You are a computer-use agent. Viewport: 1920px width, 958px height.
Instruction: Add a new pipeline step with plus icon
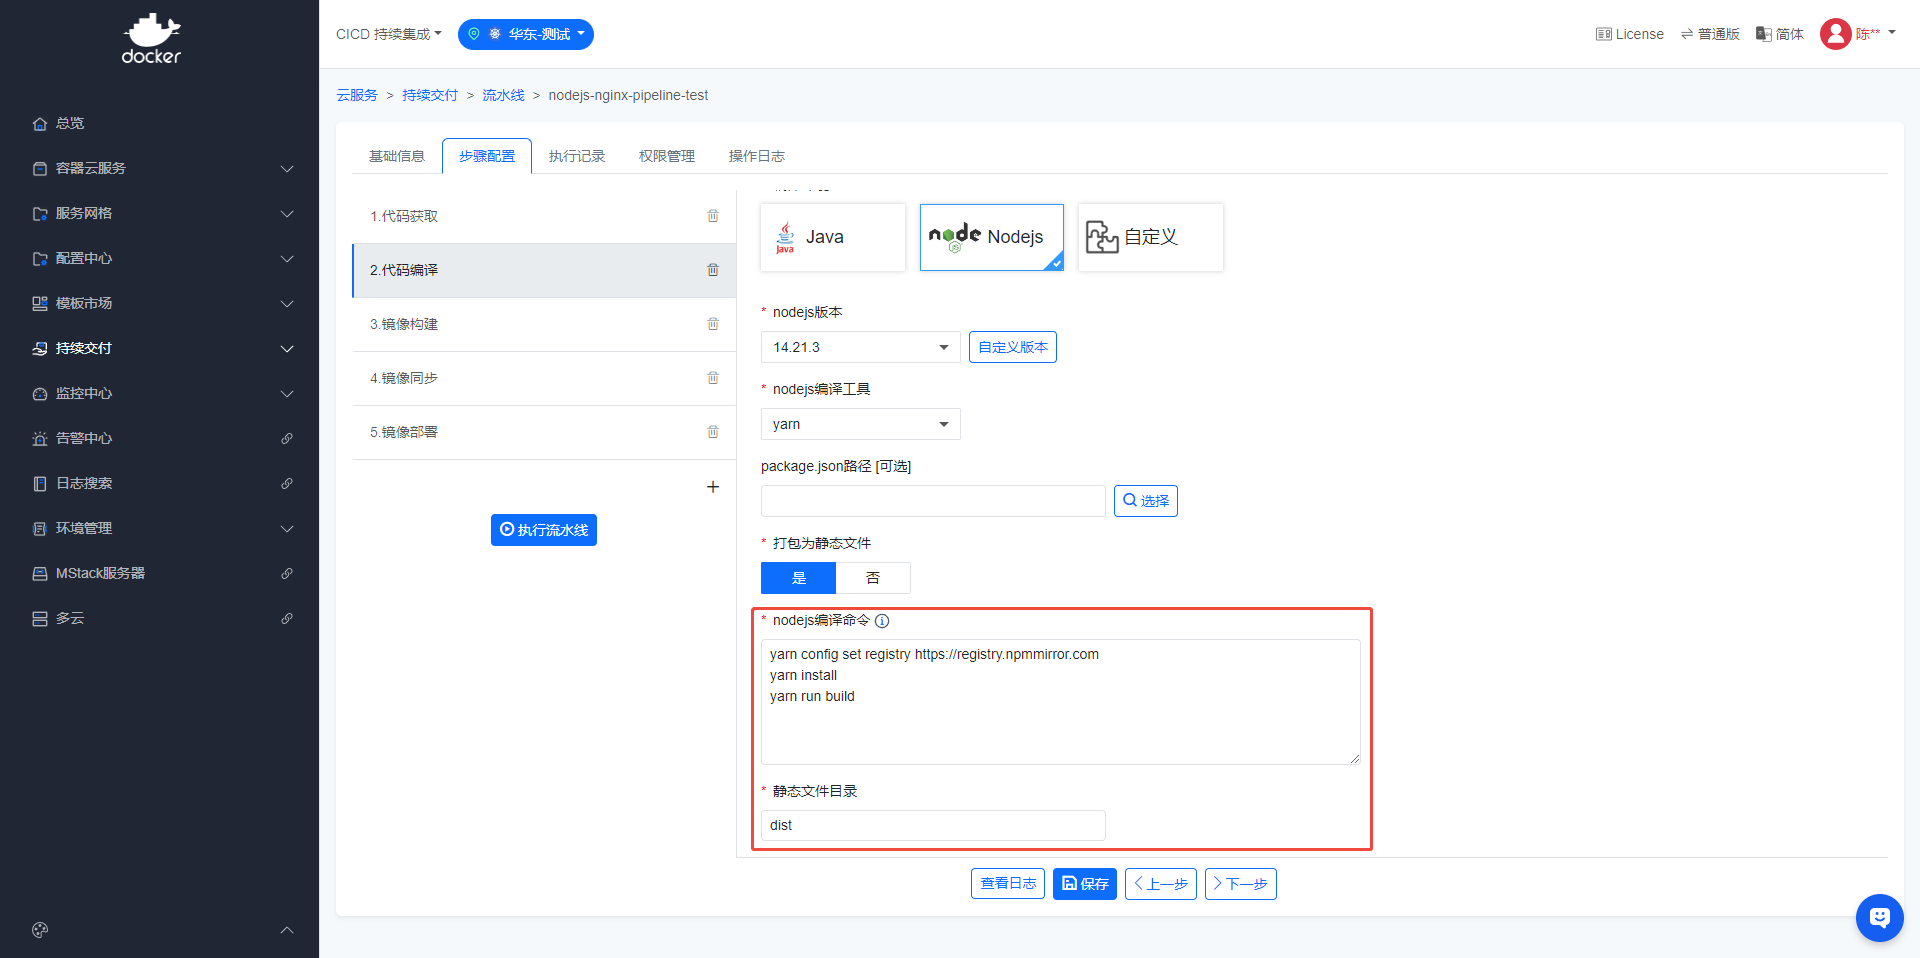(713, 487)
